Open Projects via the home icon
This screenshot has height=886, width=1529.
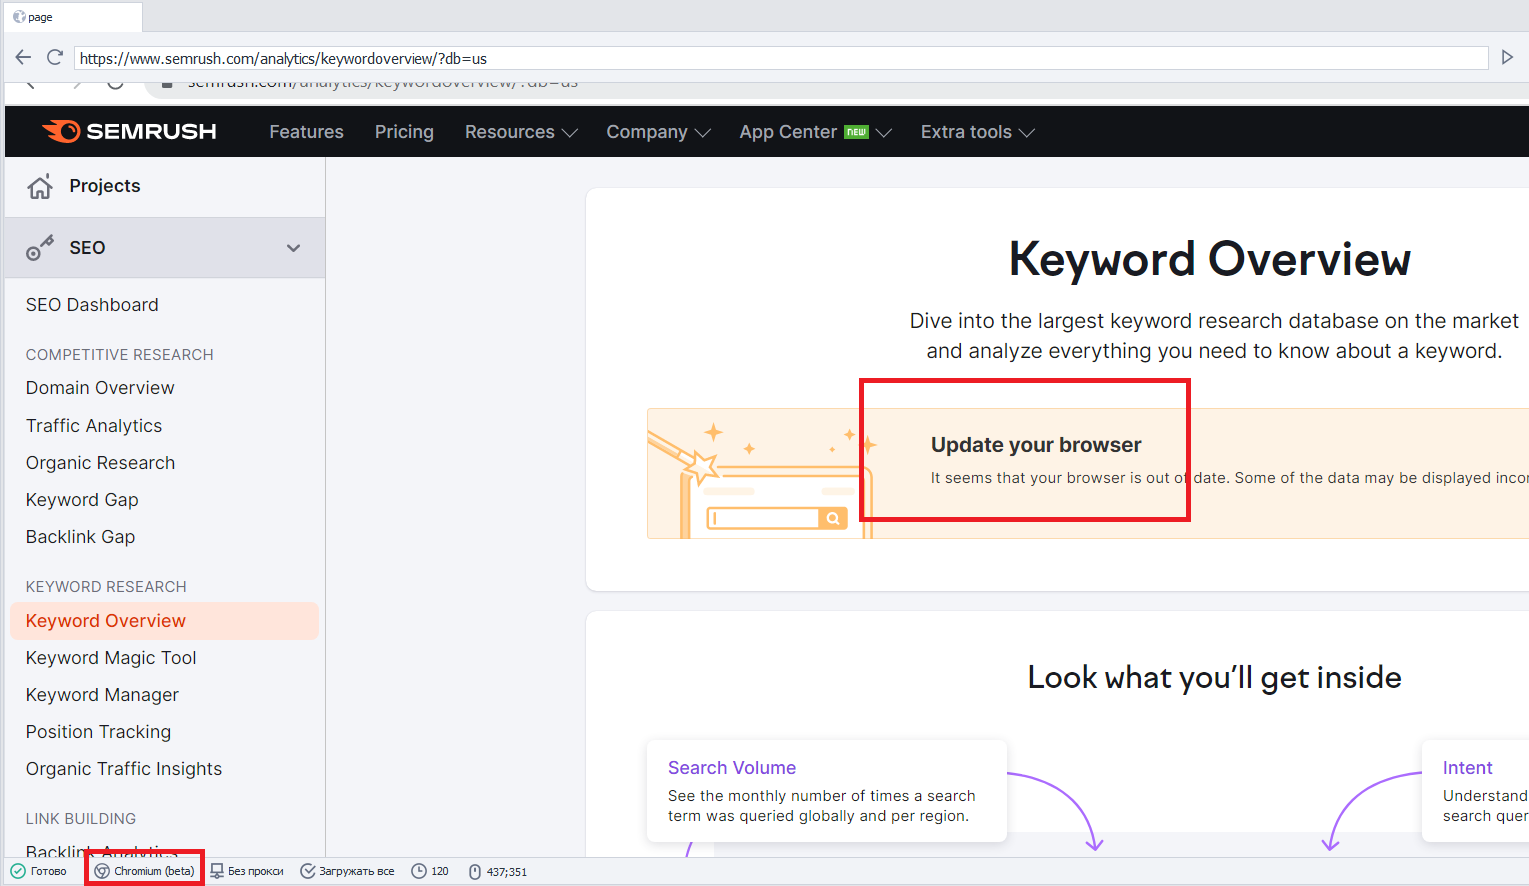pos(40,187)
